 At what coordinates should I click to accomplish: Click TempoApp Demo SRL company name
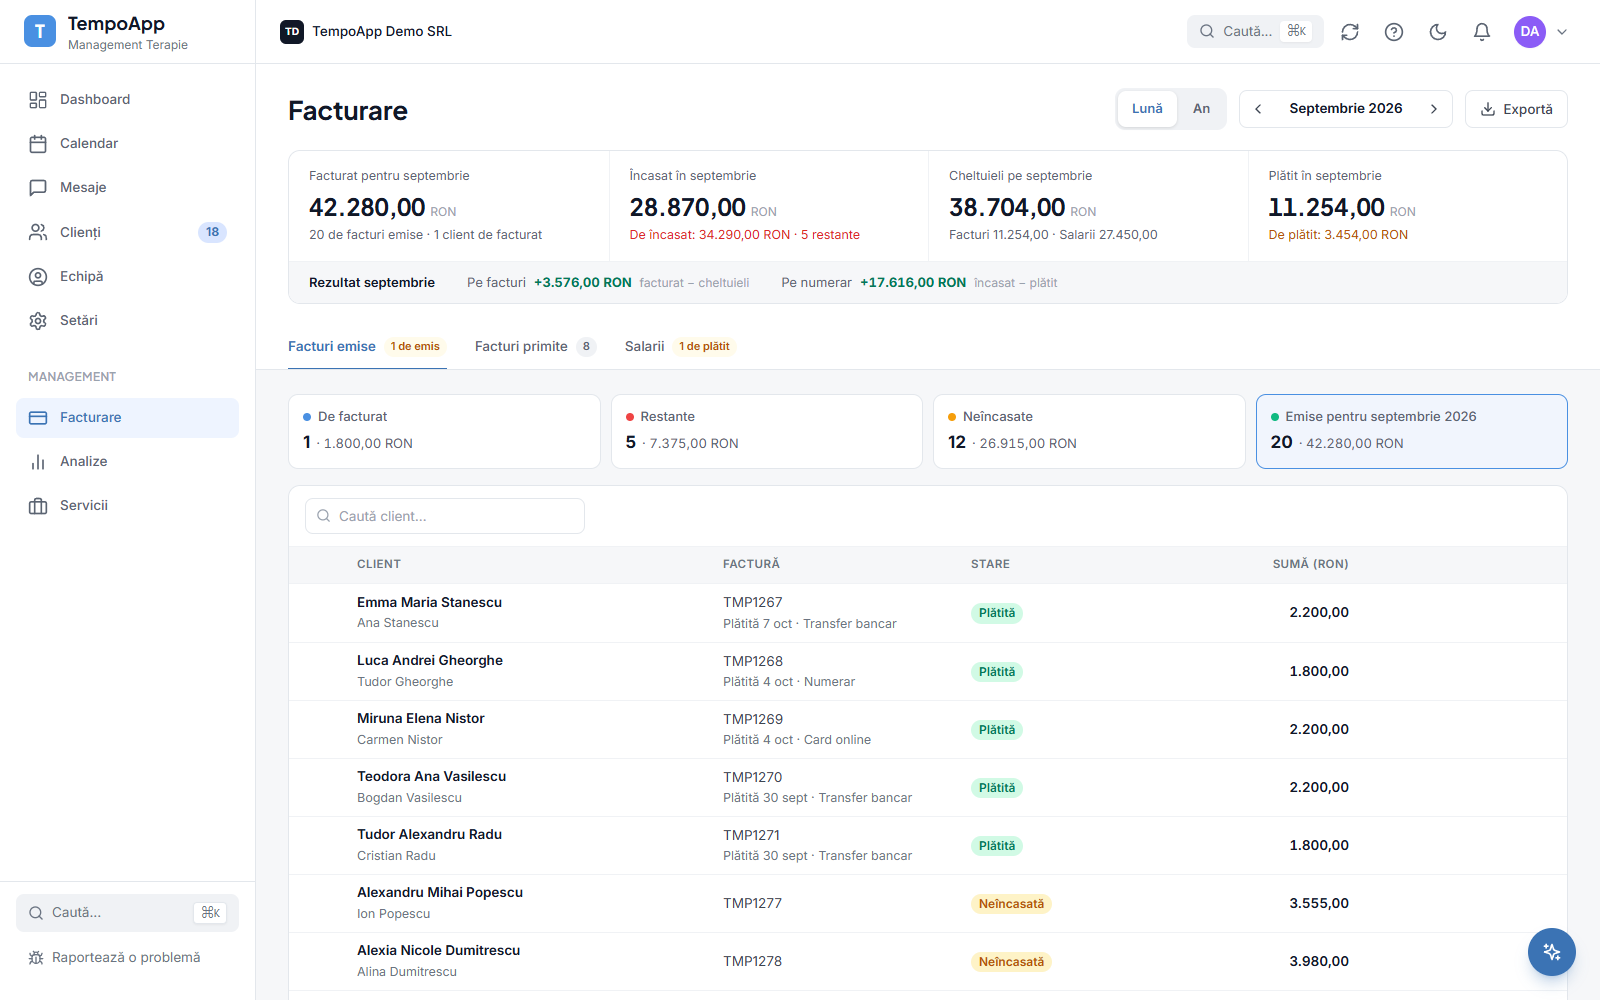(x=382, y=31)
